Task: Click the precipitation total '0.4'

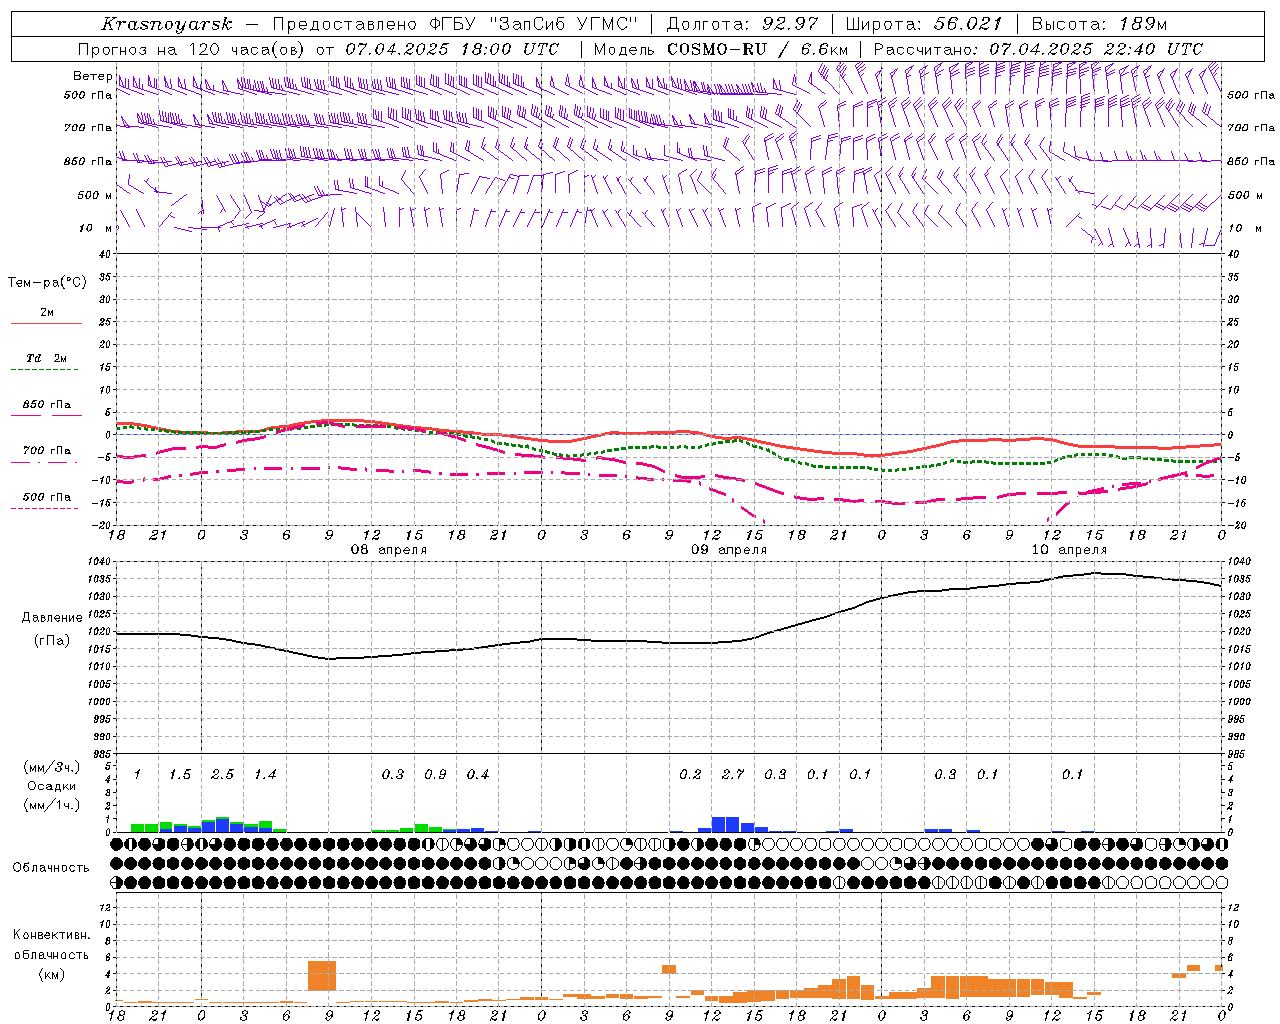Action: (x=478, y=775)
